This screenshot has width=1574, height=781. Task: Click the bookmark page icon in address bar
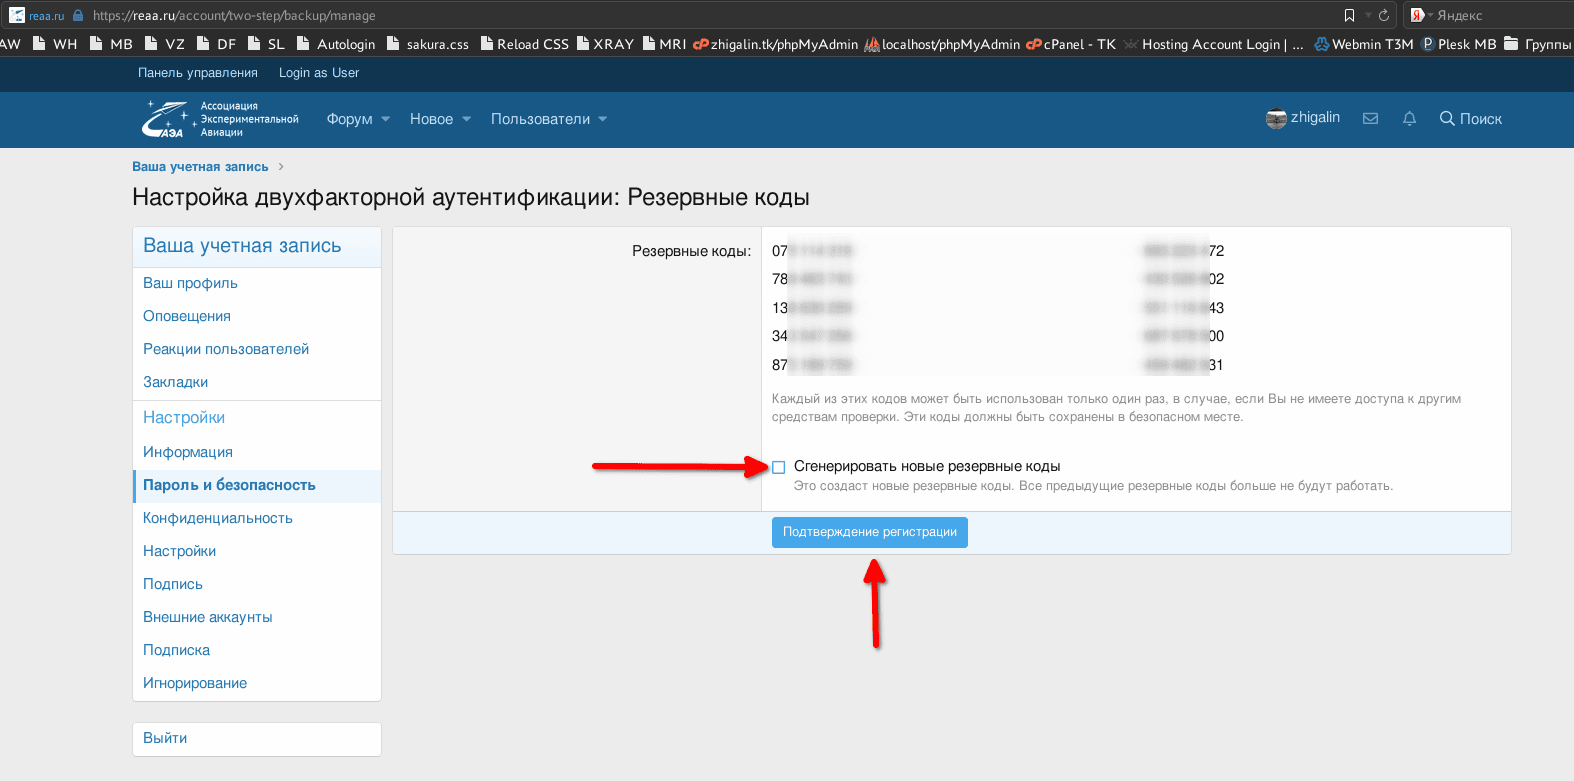coord(1349,15)
